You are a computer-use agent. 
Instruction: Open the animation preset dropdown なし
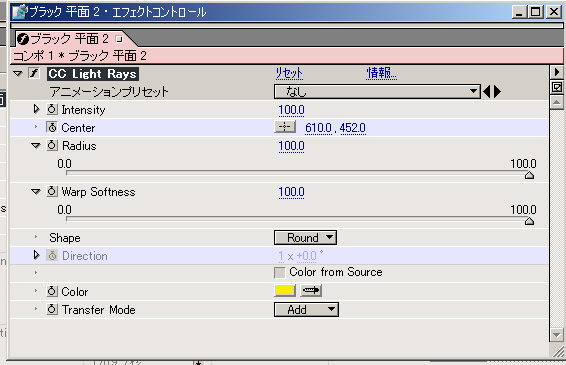(377, 92)
